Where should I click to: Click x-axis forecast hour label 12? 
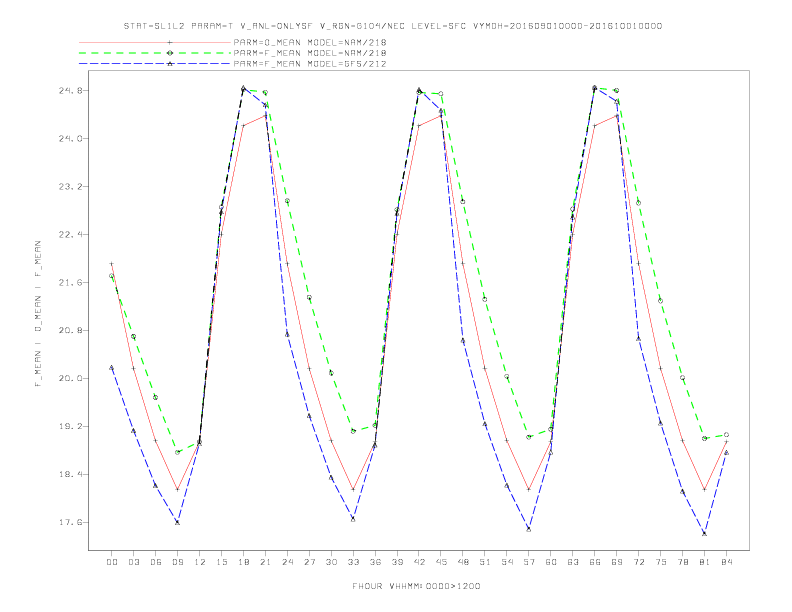(200, 562)
